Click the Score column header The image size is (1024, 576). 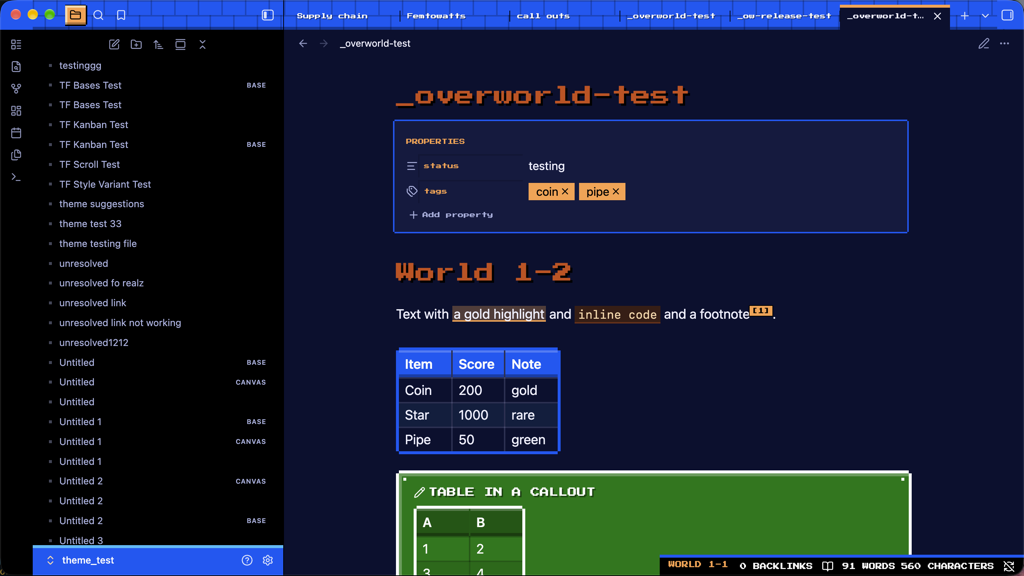[477, 364]
